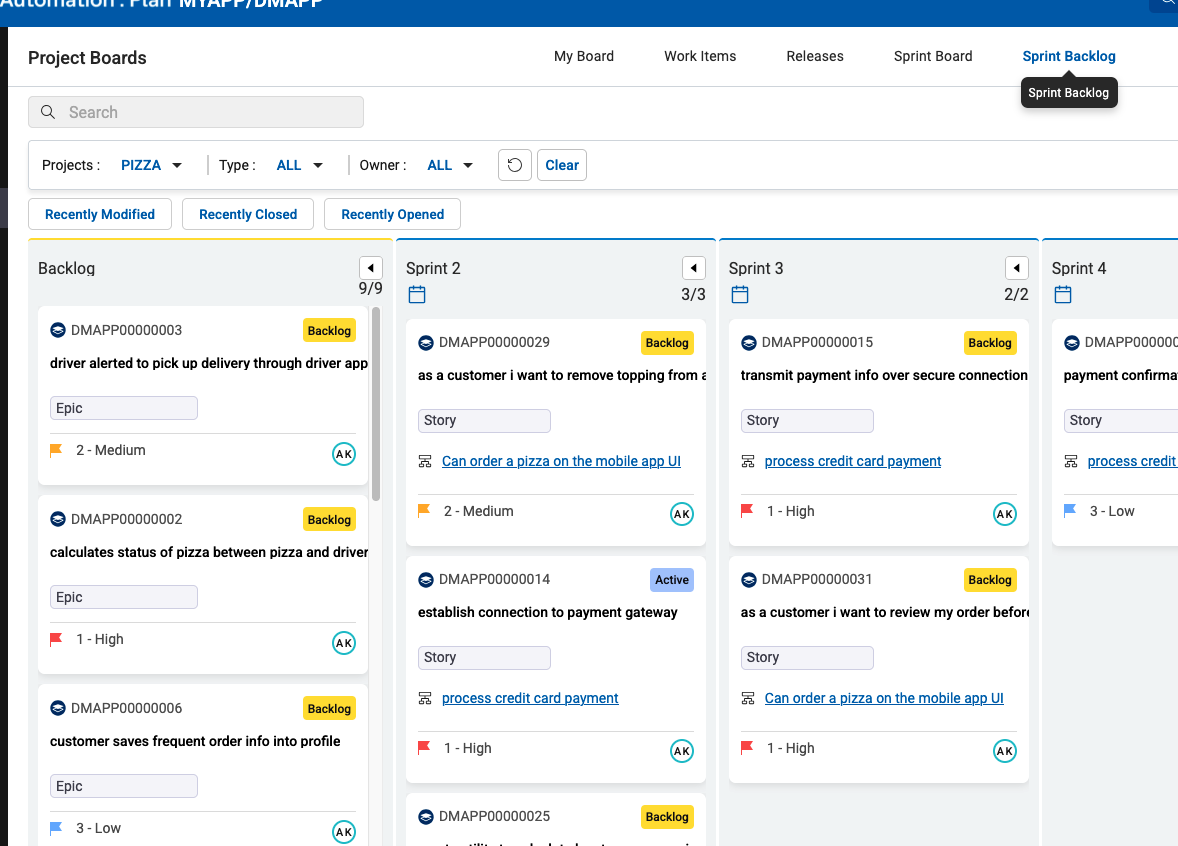Click parent hierarchy icon on DMAPP00000029
The image size is (1178, 846).
coord(425,461)
